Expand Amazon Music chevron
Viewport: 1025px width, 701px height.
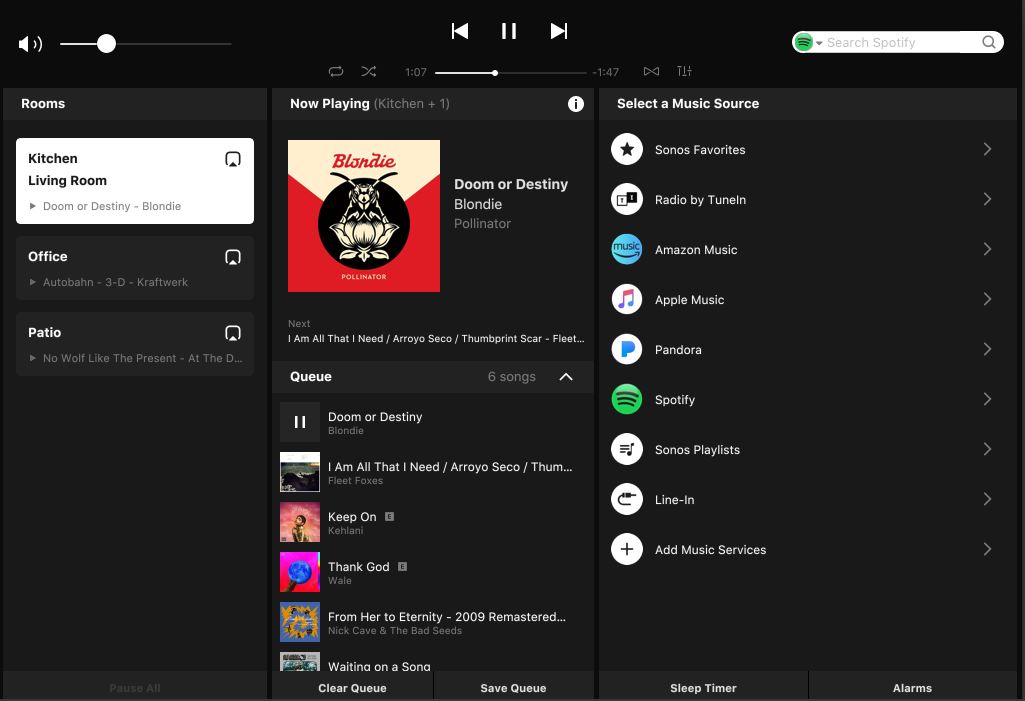pyautogui.click(x=987, y=249)
